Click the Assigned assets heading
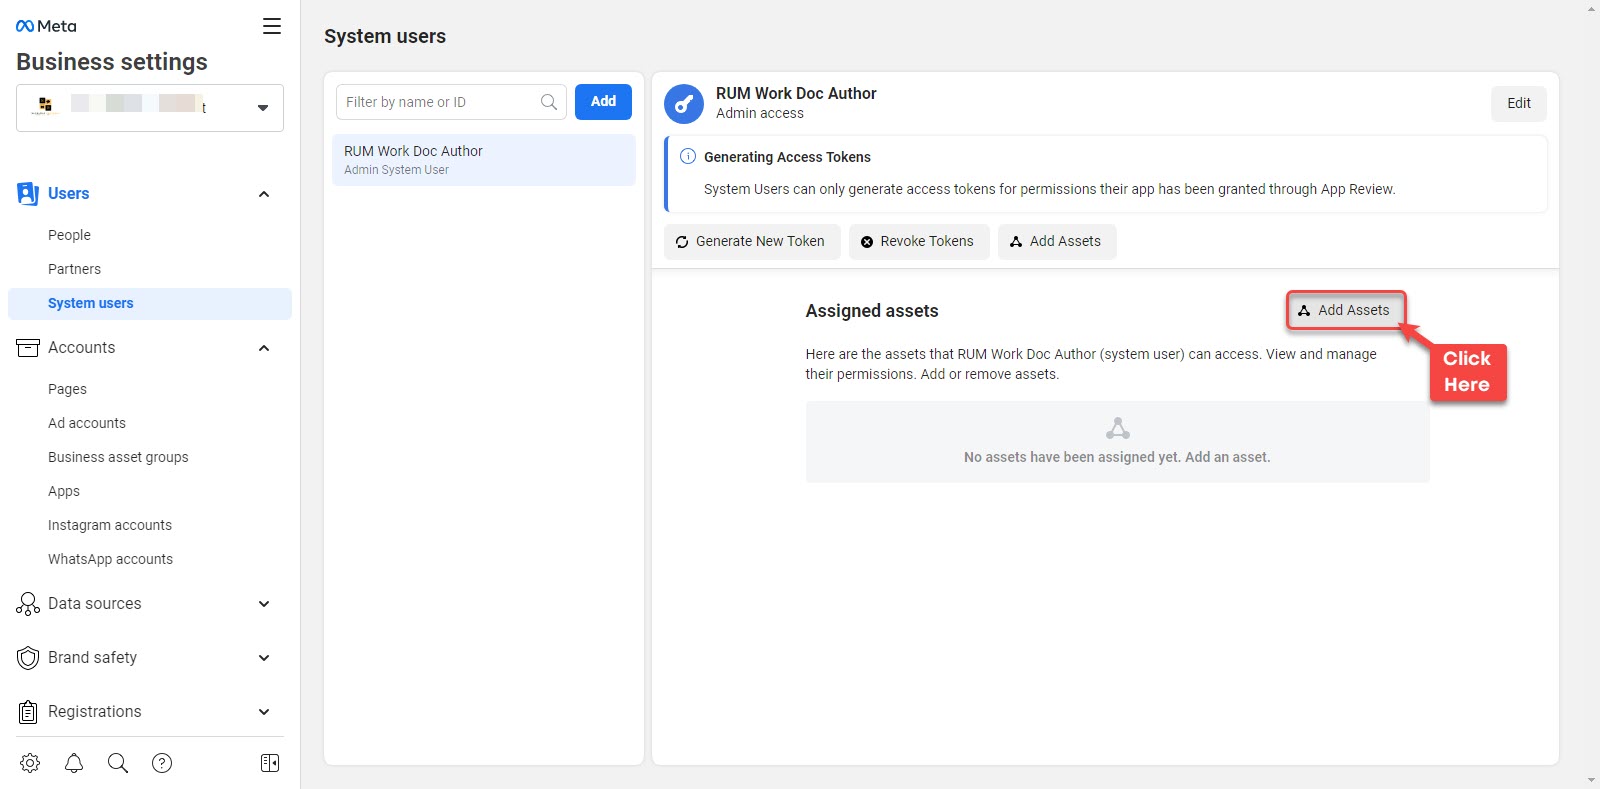Viewport: 1600px width, 789px height. 872,311
